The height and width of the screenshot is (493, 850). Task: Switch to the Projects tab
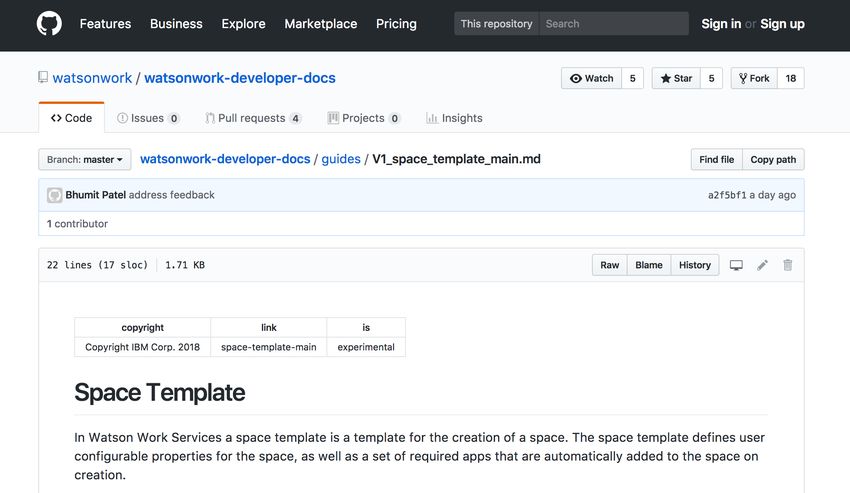[364, 118]
